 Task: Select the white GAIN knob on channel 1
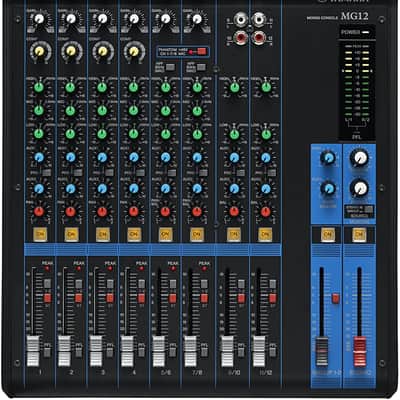(x=39, y=19)
